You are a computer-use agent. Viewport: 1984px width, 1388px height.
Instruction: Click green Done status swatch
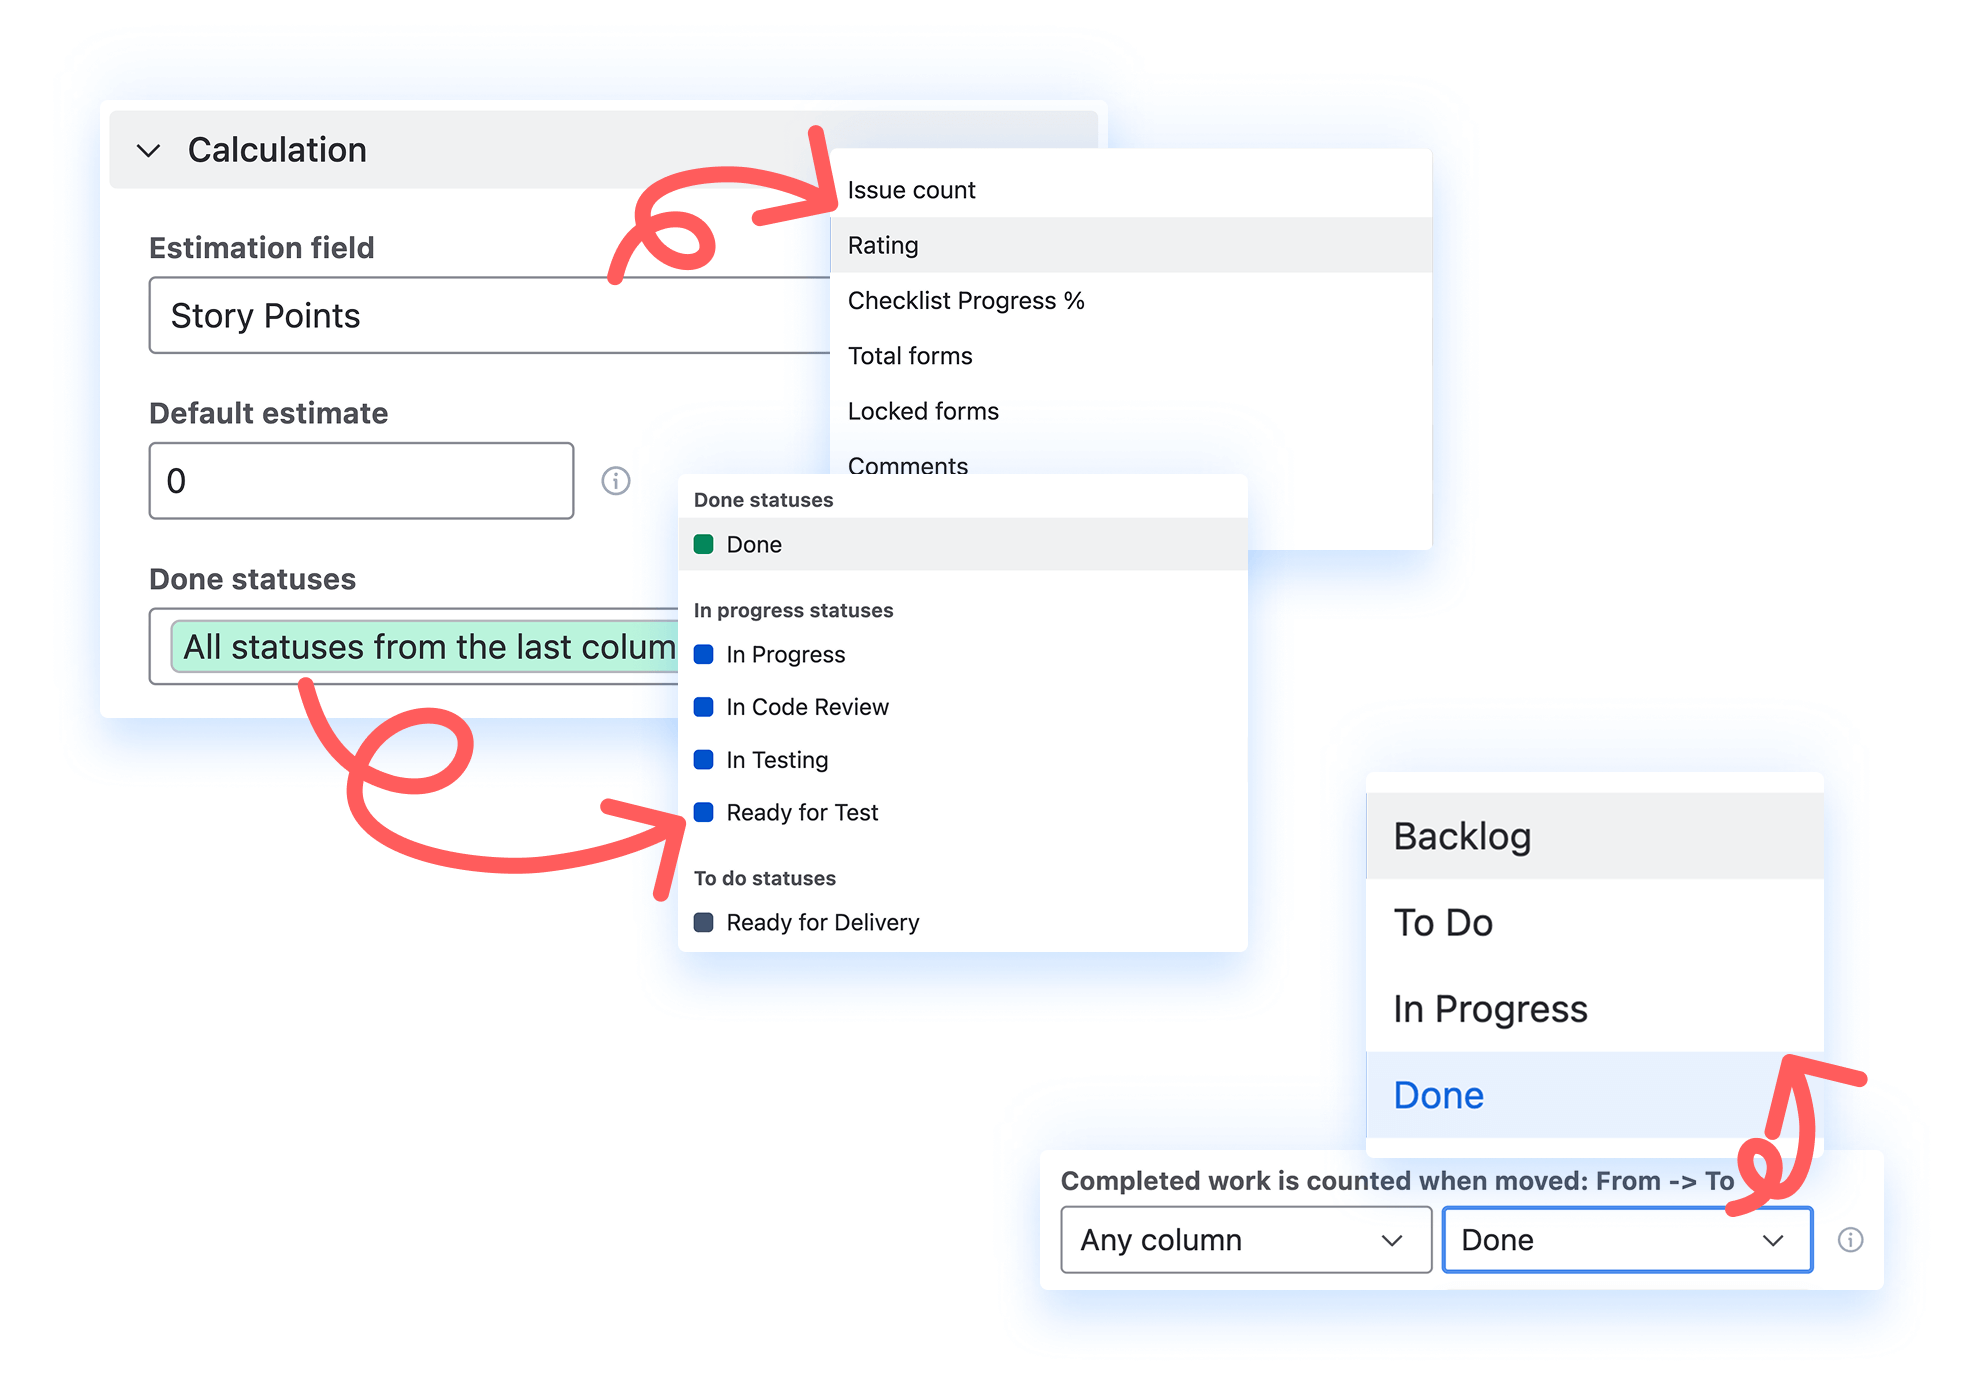tap(704, 544)
